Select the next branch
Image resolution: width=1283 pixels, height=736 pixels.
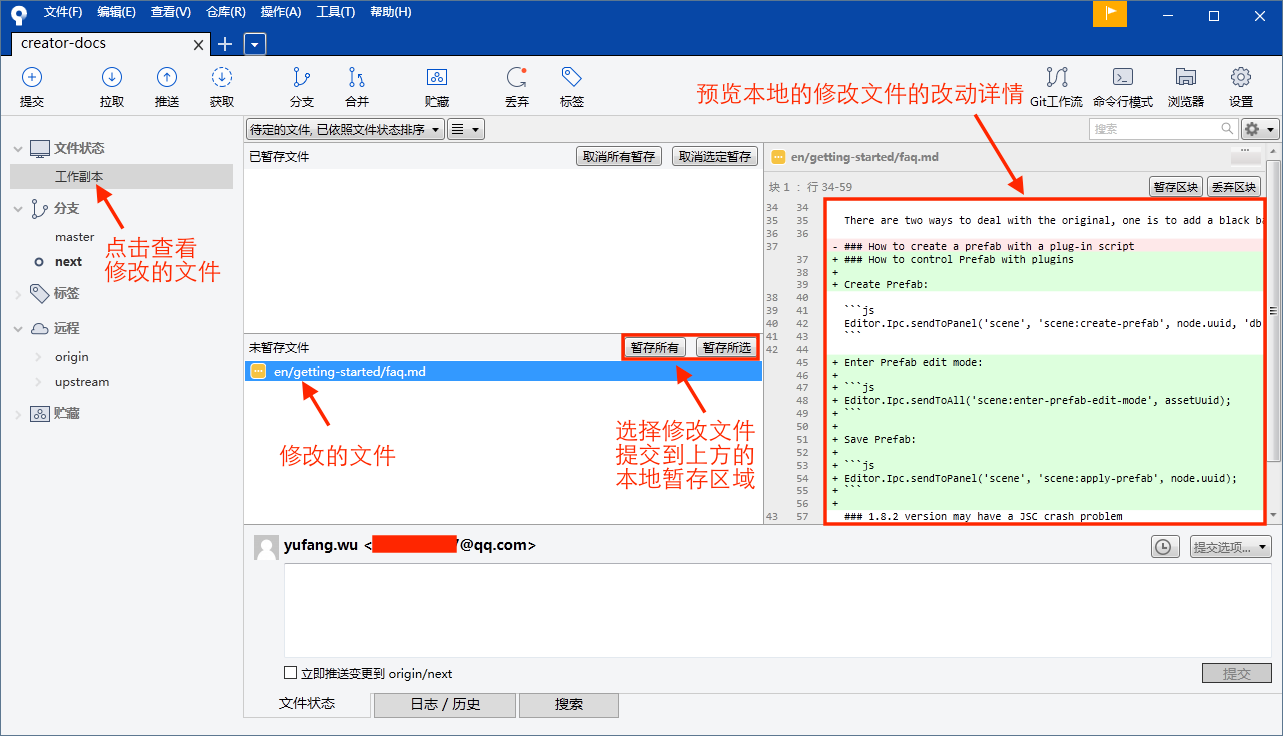click(69, 262)
